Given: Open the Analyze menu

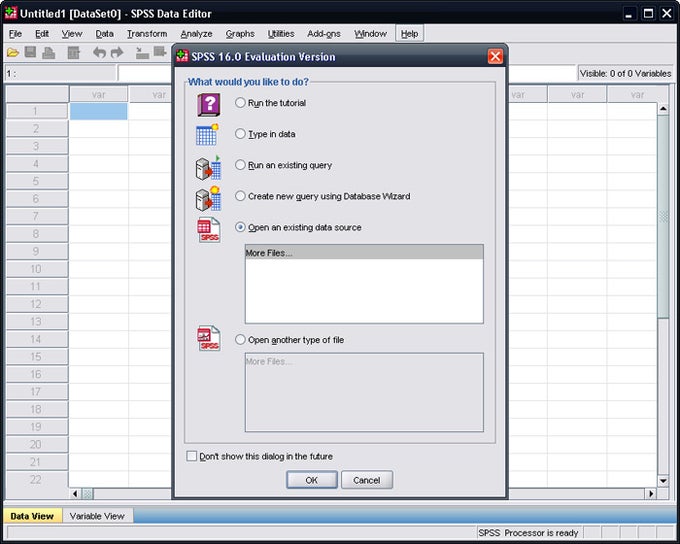Looking at the screenshot, I should tap(196, 33).
